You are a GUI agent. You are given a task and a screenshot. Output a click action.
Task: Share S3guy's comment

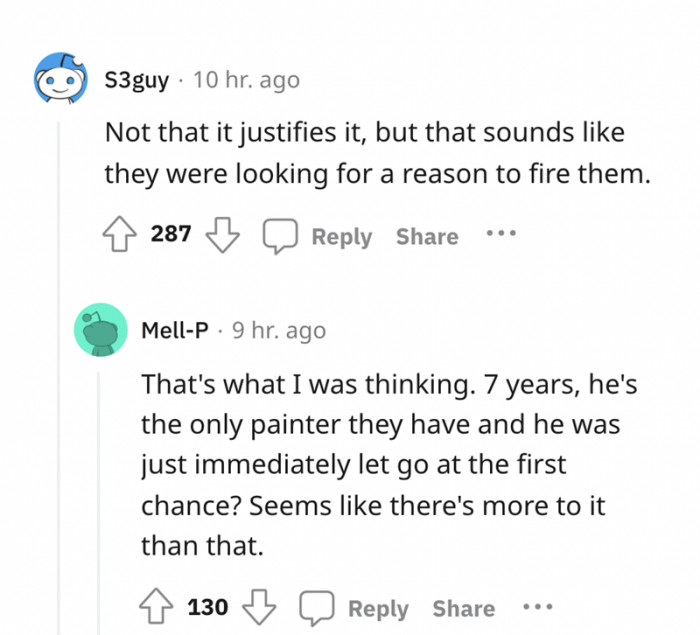pos(427,237)
